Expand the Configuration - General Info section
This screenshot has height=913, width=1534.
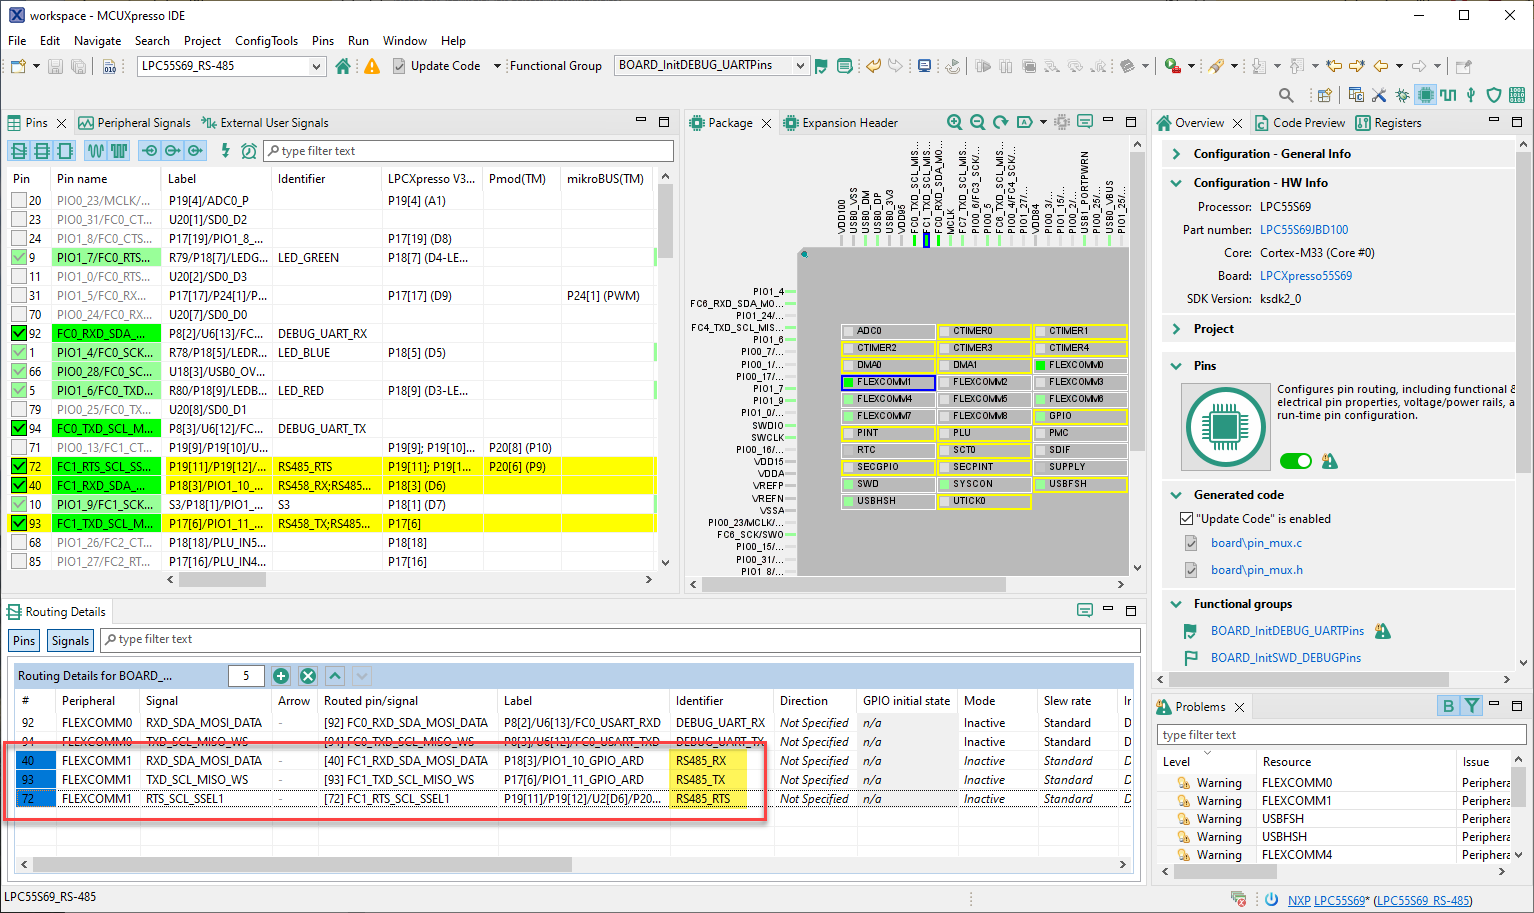(1176, 154)
